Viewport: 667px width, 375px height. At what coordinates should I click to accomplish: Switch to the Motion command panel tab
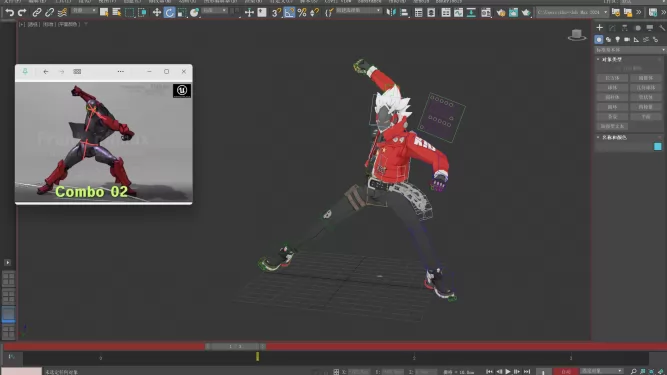[637, 28]
